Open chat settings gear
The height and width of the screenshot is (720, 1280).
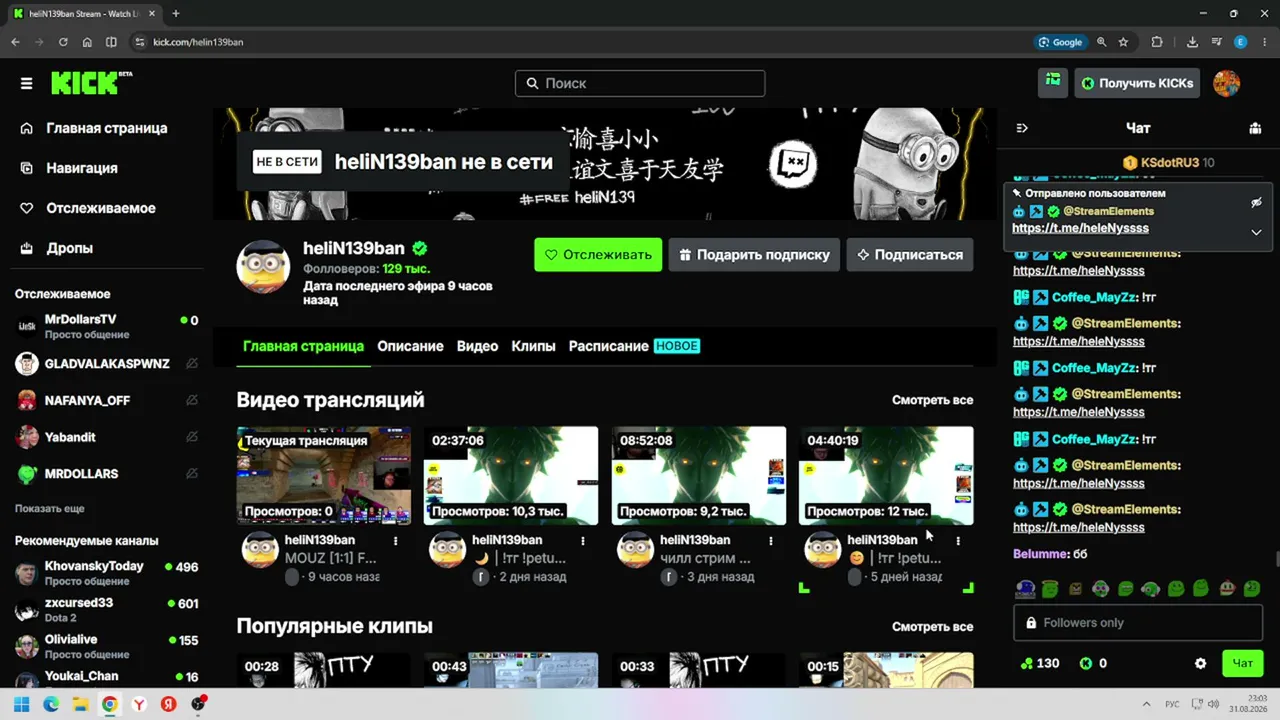[x=1201, y=663]
